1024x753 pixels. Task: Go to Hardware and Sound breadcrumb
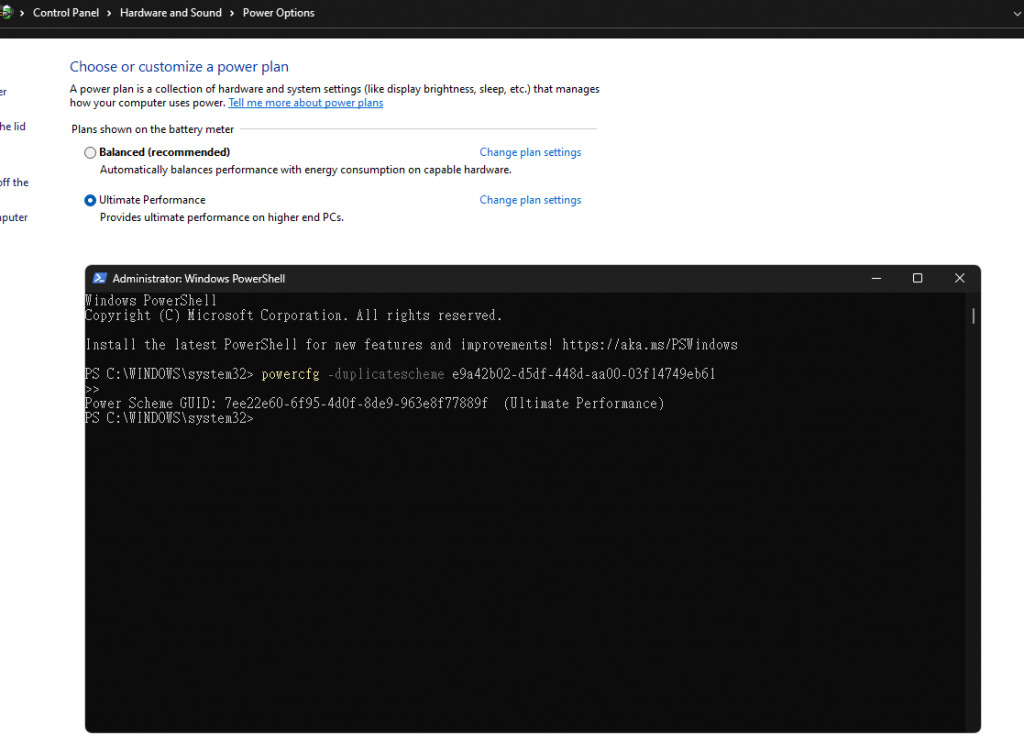(170, 12)
